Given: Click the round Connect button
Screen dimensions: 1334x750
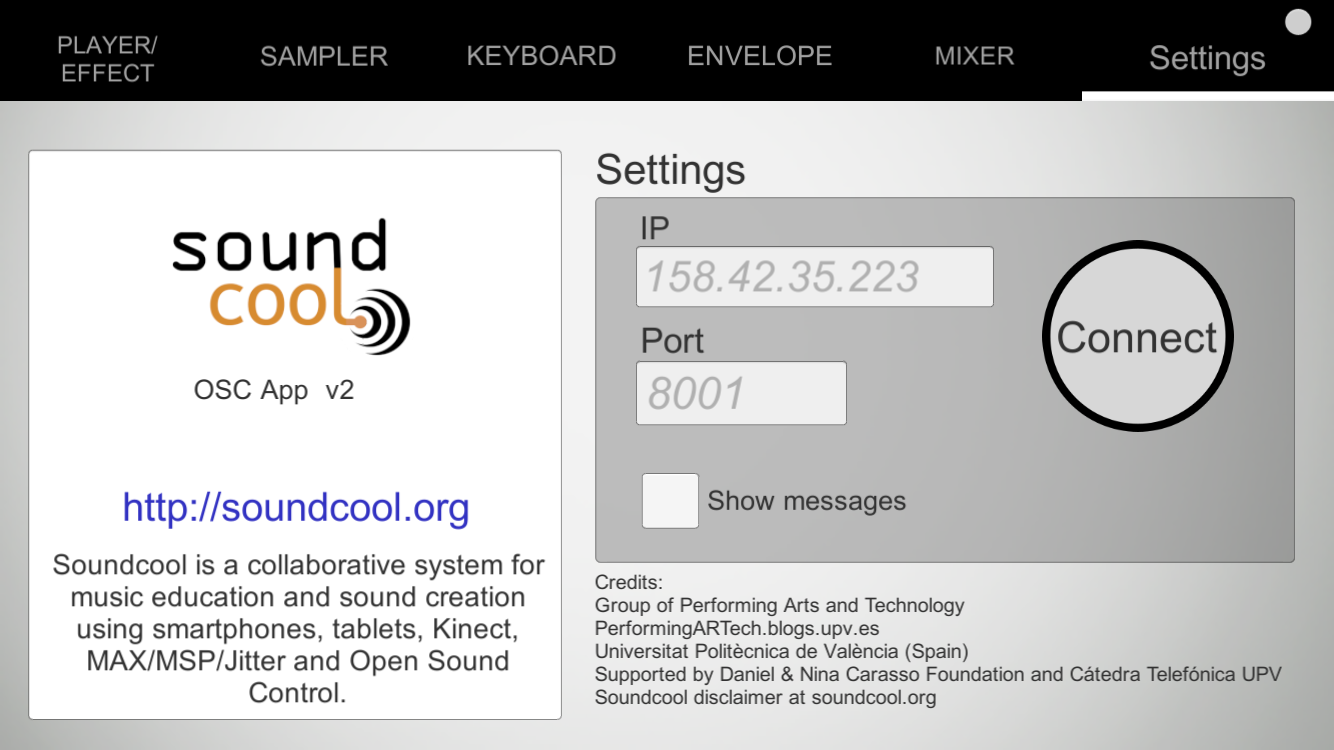Looking at the screenshot, I should 1138,337.
